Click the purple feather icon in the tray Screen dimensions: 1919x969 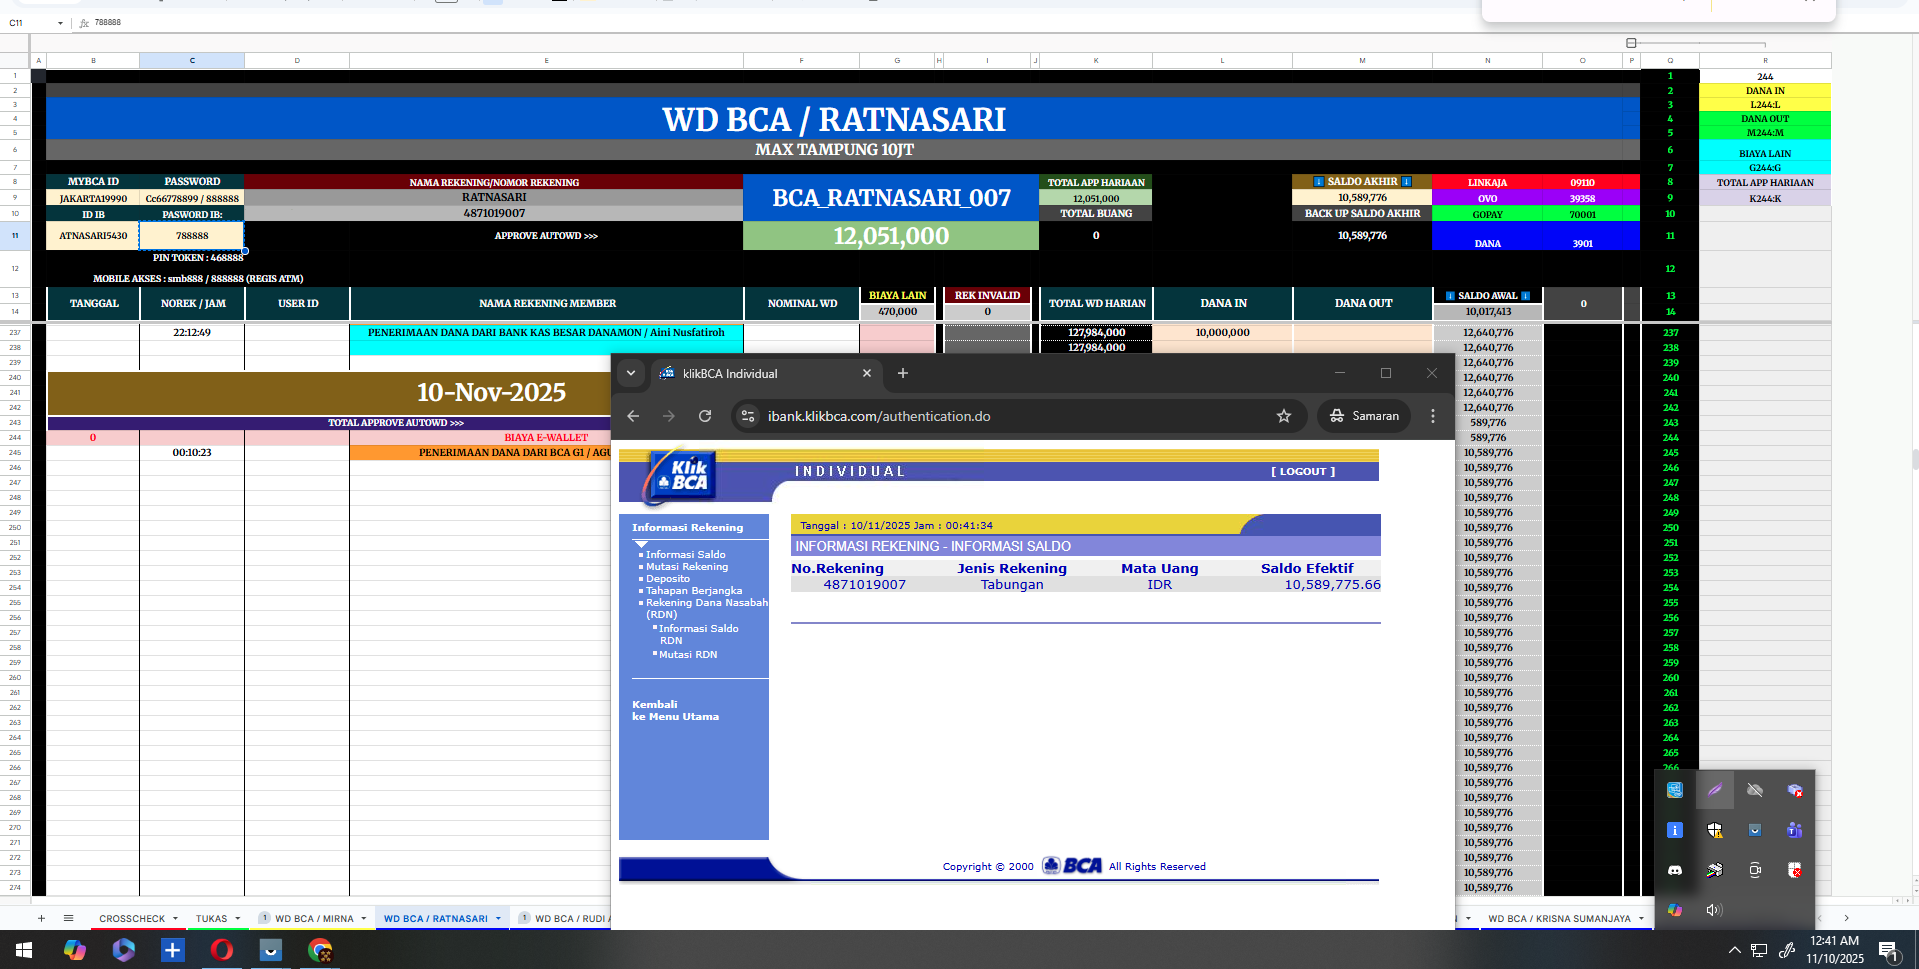(x=1715, y=790)
